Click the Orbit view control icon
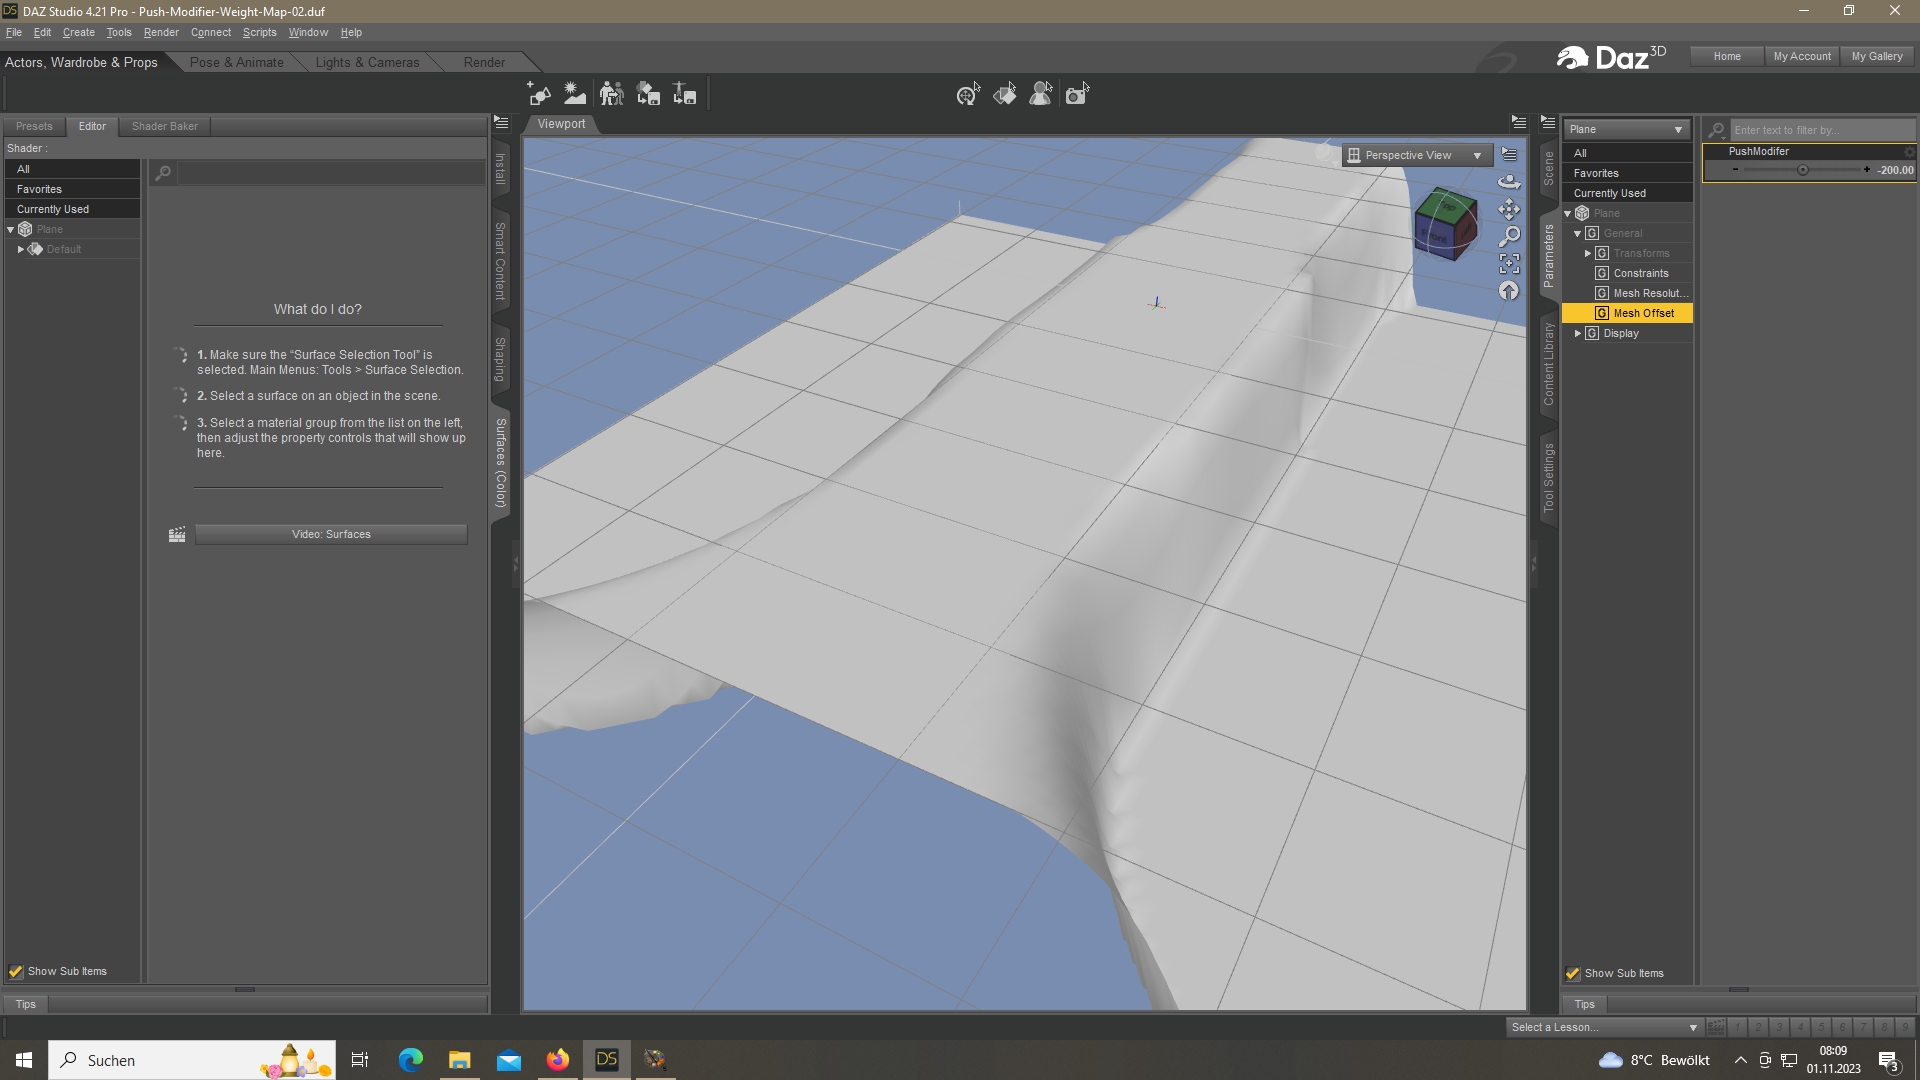 point(1509,182)
